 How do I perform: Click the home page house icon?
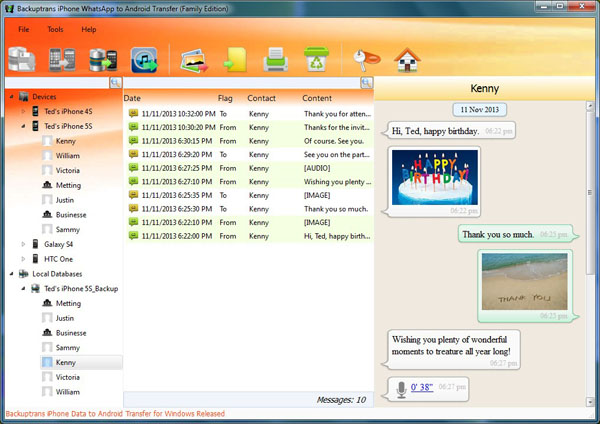(407, 60)
